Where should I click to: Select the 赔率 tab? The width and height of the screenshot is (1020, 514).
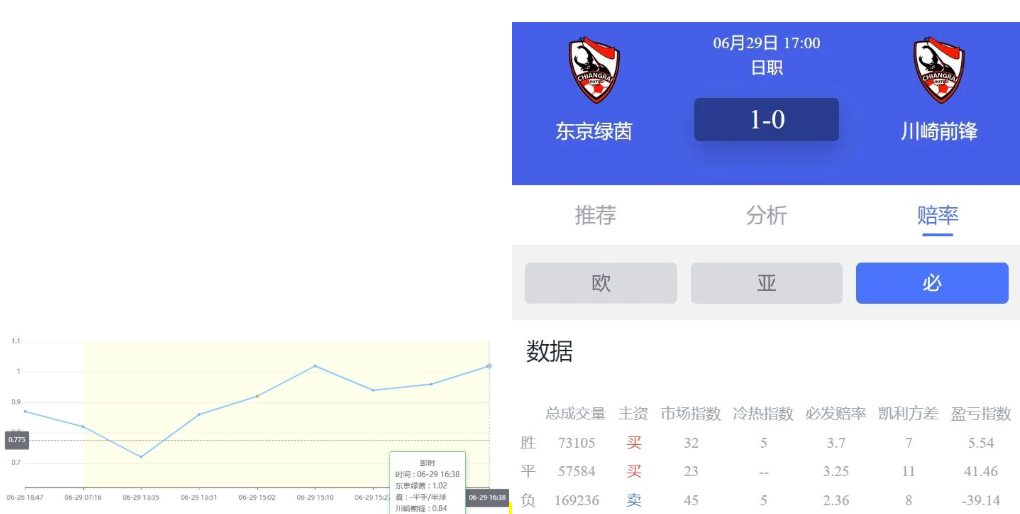(x=937, y=215)
